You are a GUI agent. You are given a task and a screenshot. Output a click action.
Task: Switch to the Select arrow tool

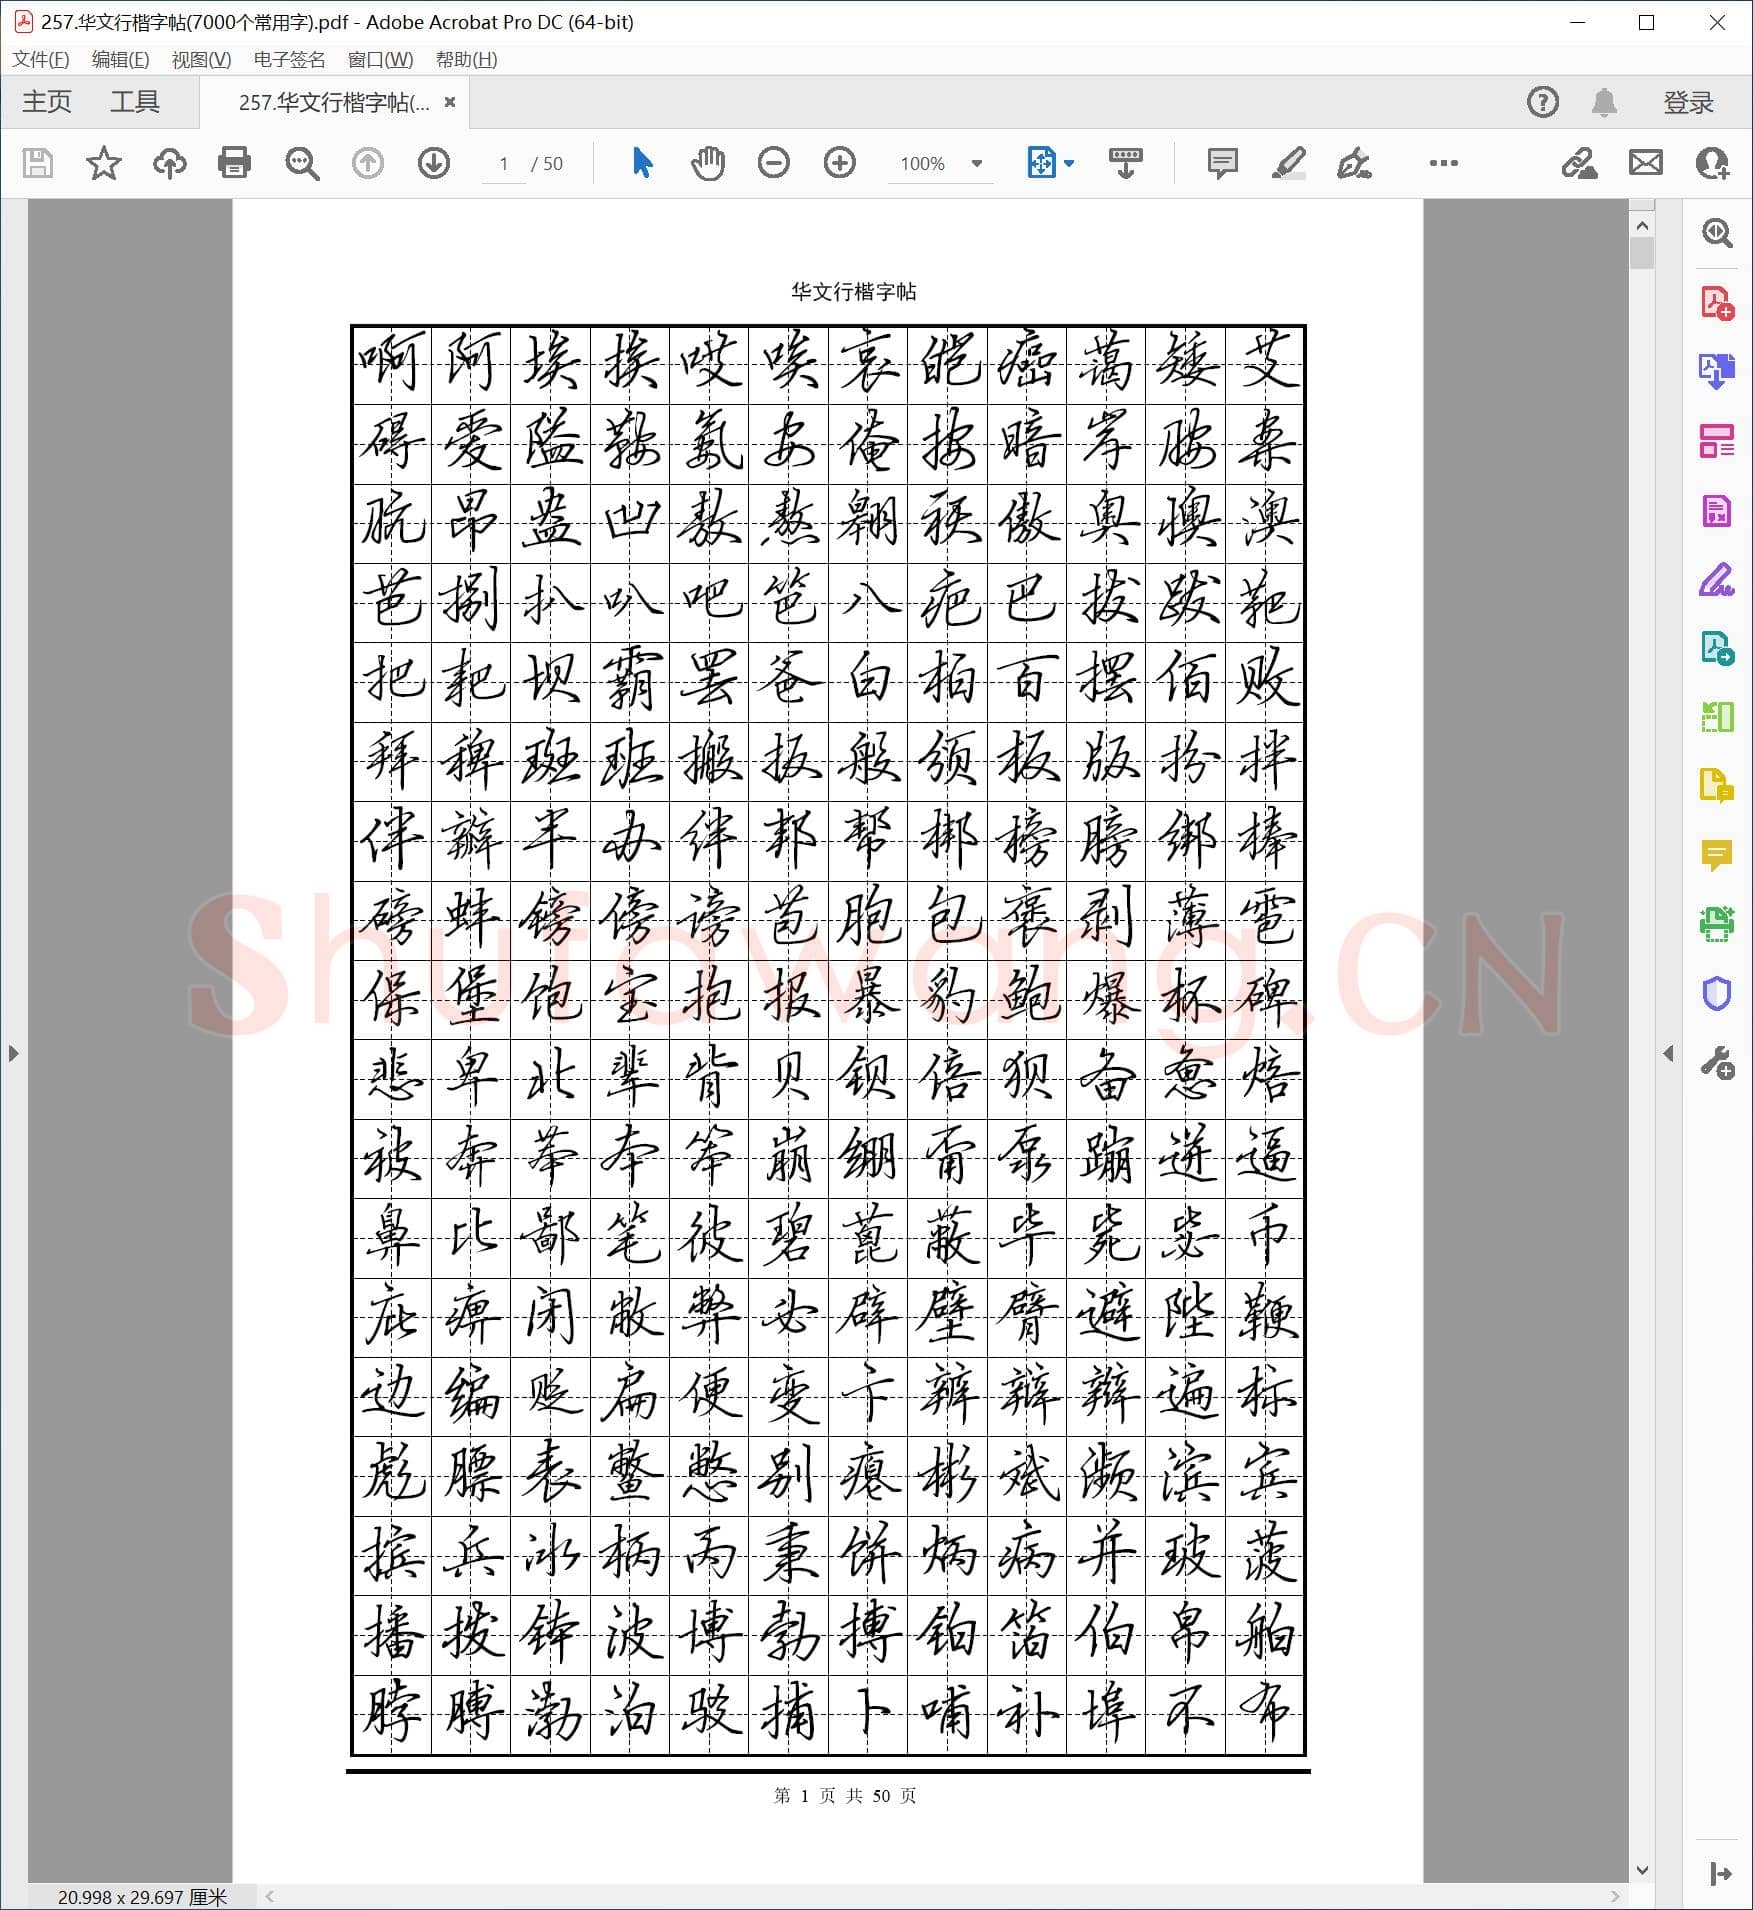[641, 163]
